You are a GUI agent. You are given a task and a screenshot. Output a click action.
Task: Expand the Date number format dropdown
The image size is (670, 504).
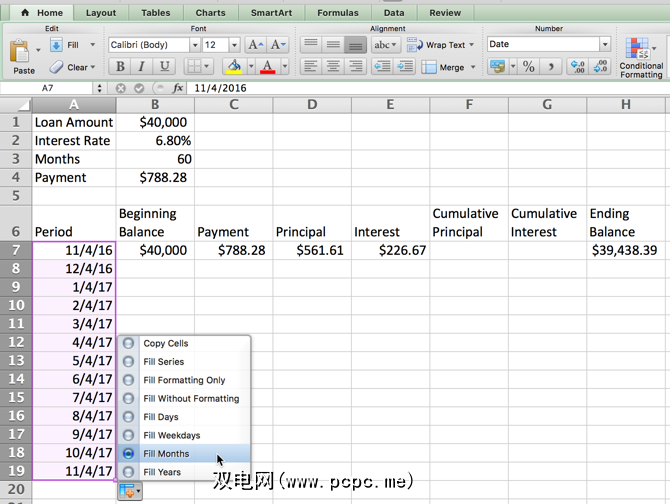(604, 45)
